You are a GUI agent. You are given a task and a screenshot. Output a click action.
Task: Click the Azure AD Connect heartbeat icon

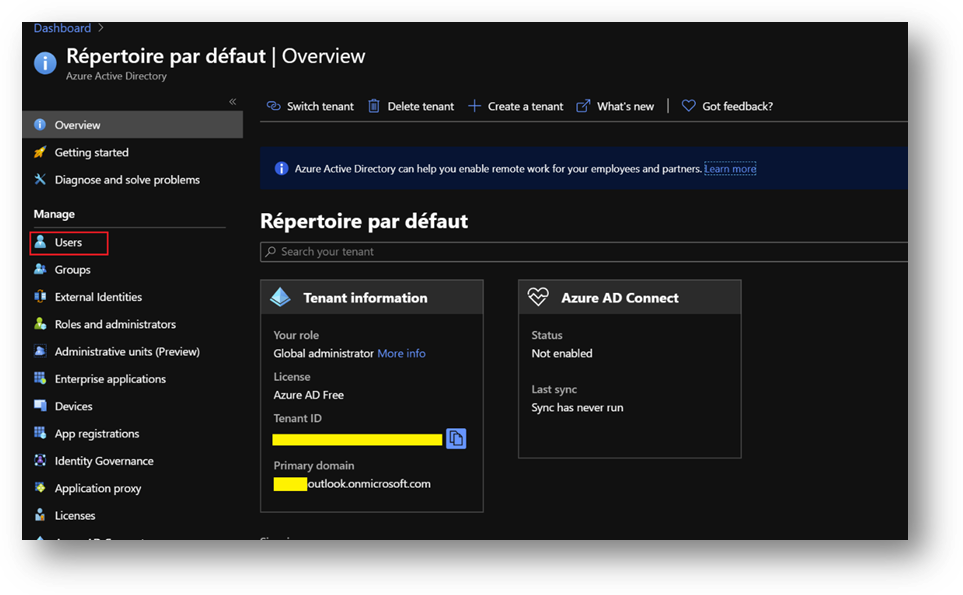tap(539, 297)
